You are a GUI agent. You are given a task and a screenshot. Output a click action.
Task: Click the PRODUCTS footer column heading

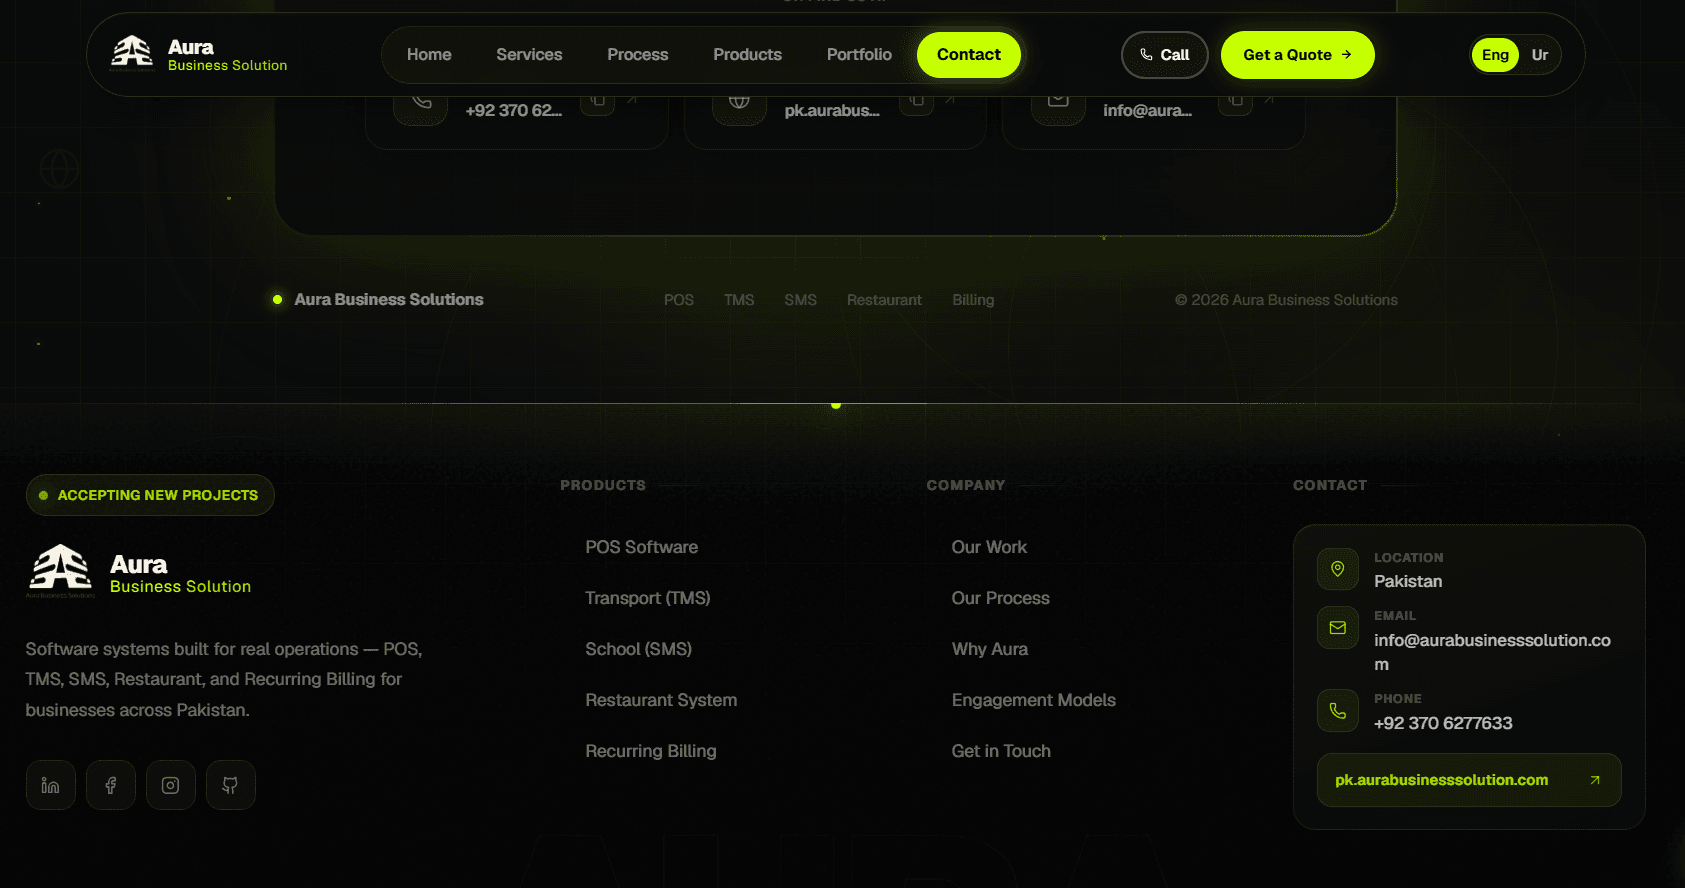tap(603, 485)
